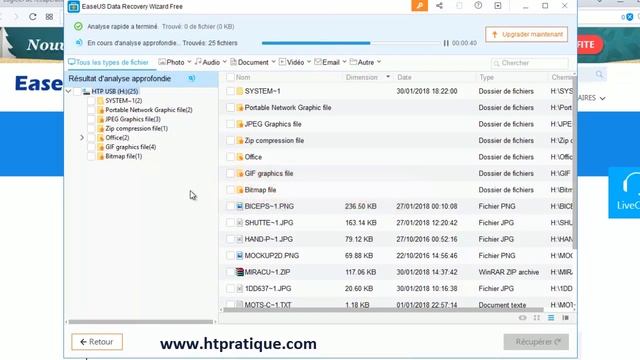Select Tous les types de fichier tab
This screenshot has width=640, height=360.
click(109, 62)
